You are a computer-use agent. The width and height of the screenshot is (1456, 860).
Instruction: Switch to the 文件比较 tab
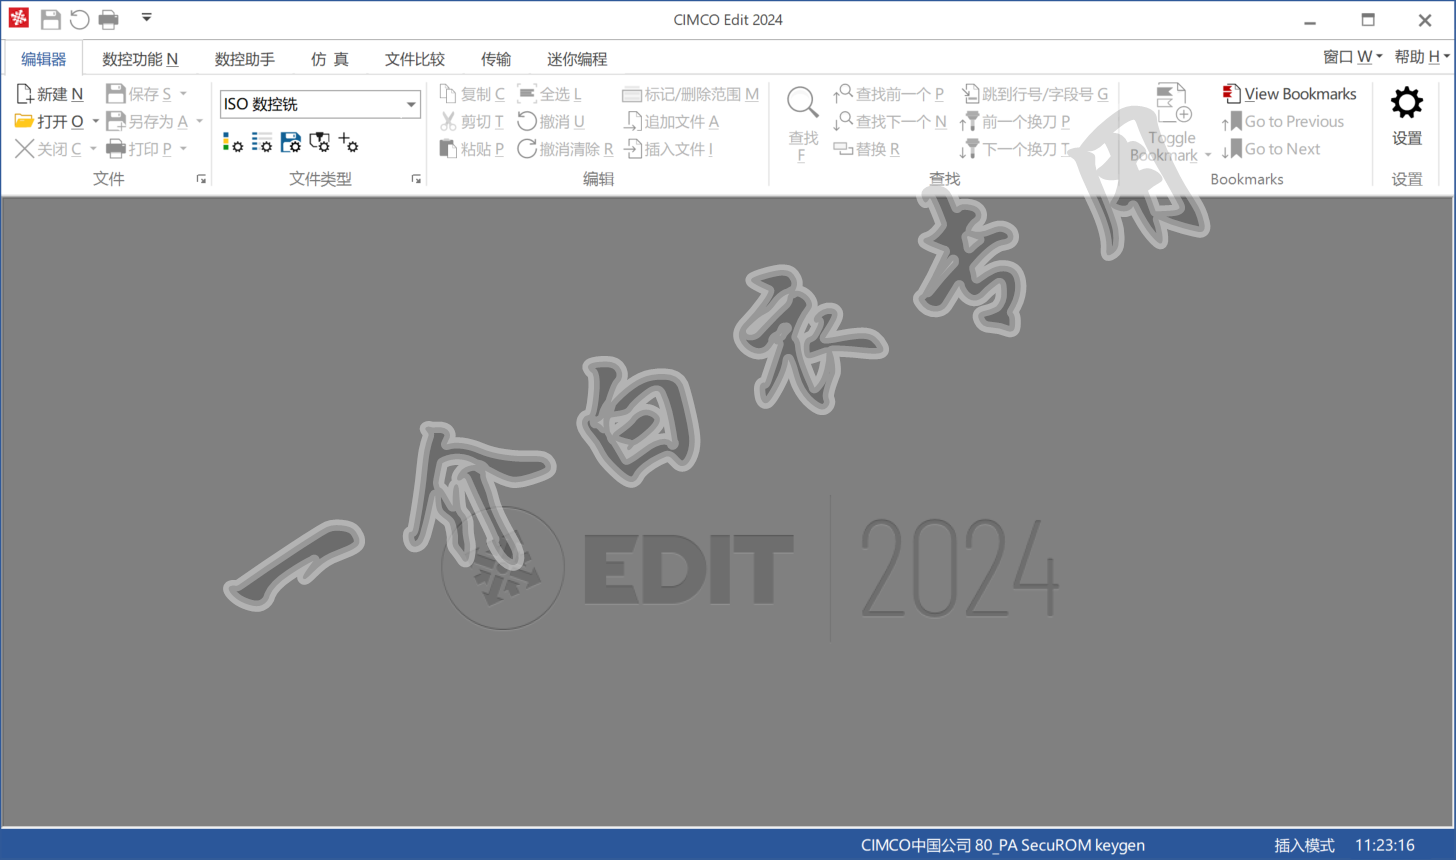(415, 59)
